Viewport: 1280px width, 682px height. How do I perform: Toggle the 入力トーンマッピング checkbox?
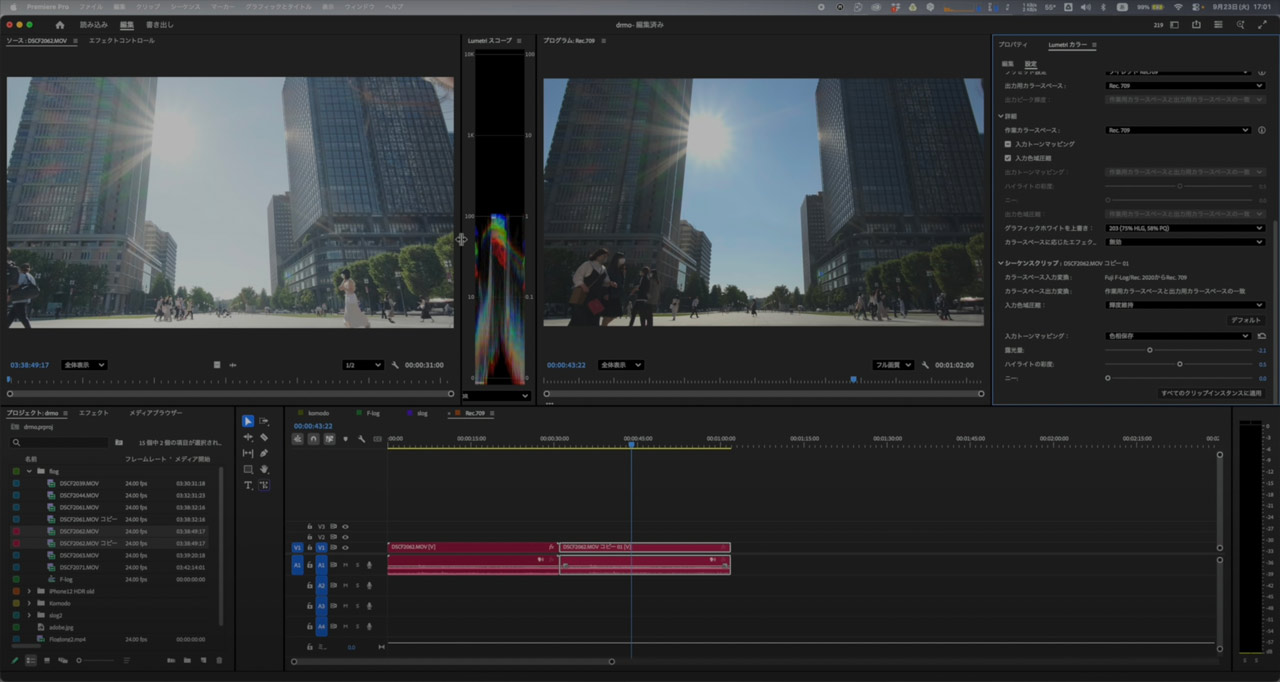(1008, 144)
